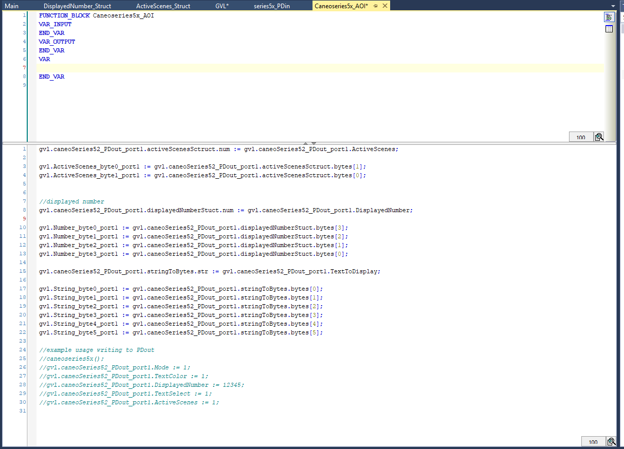624x449 pixels.
Task: Click the gvl.String_byte4_port1 line
Action: tap(181, 324)
